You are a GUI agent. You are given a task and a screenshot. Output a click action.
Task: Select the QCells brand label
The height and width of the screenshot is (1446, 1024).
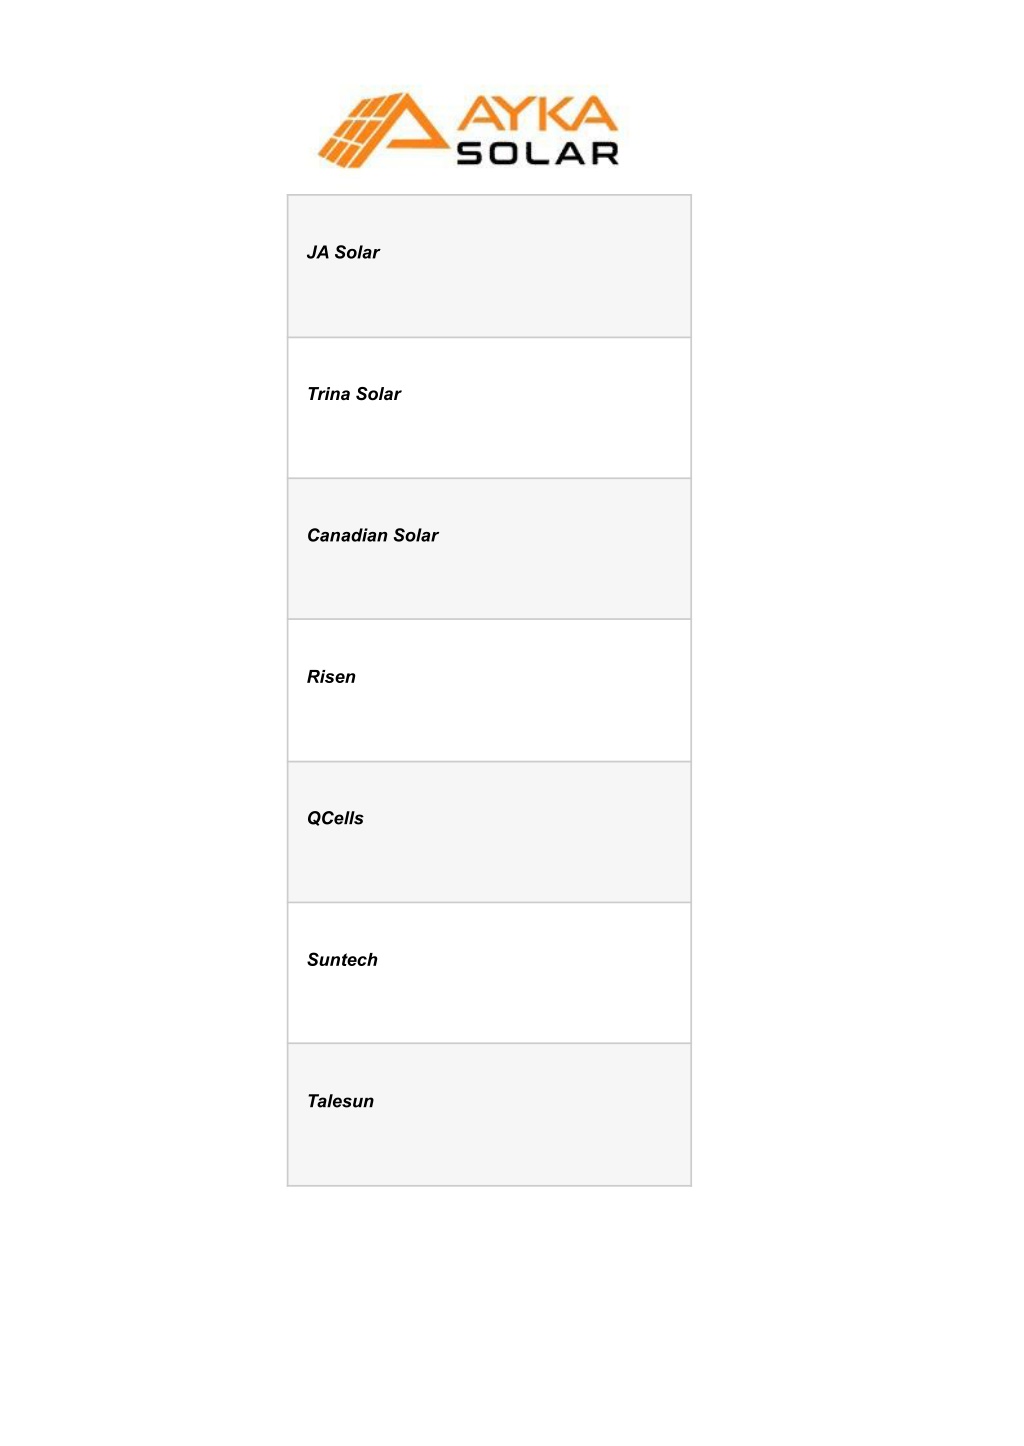tap(335, 818)
